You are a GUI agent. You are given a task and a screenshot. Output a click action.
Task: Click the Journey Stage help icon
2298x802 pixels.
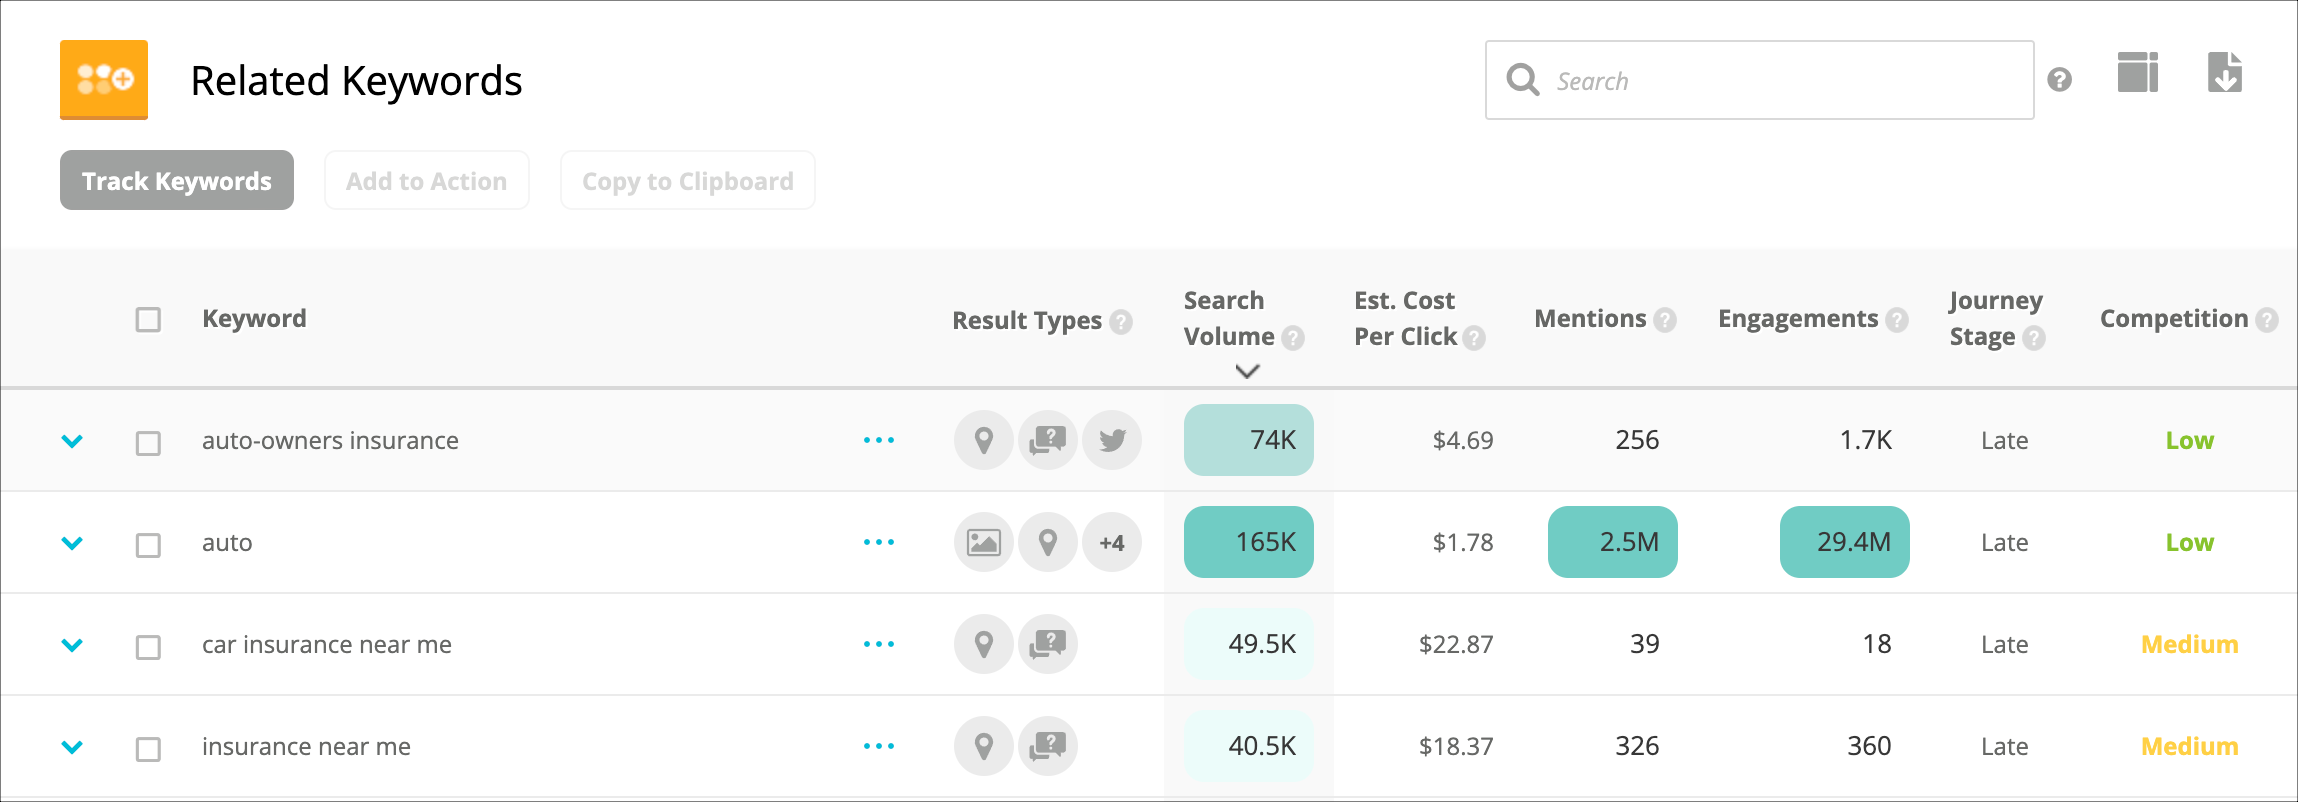(x=2034, y=338)
